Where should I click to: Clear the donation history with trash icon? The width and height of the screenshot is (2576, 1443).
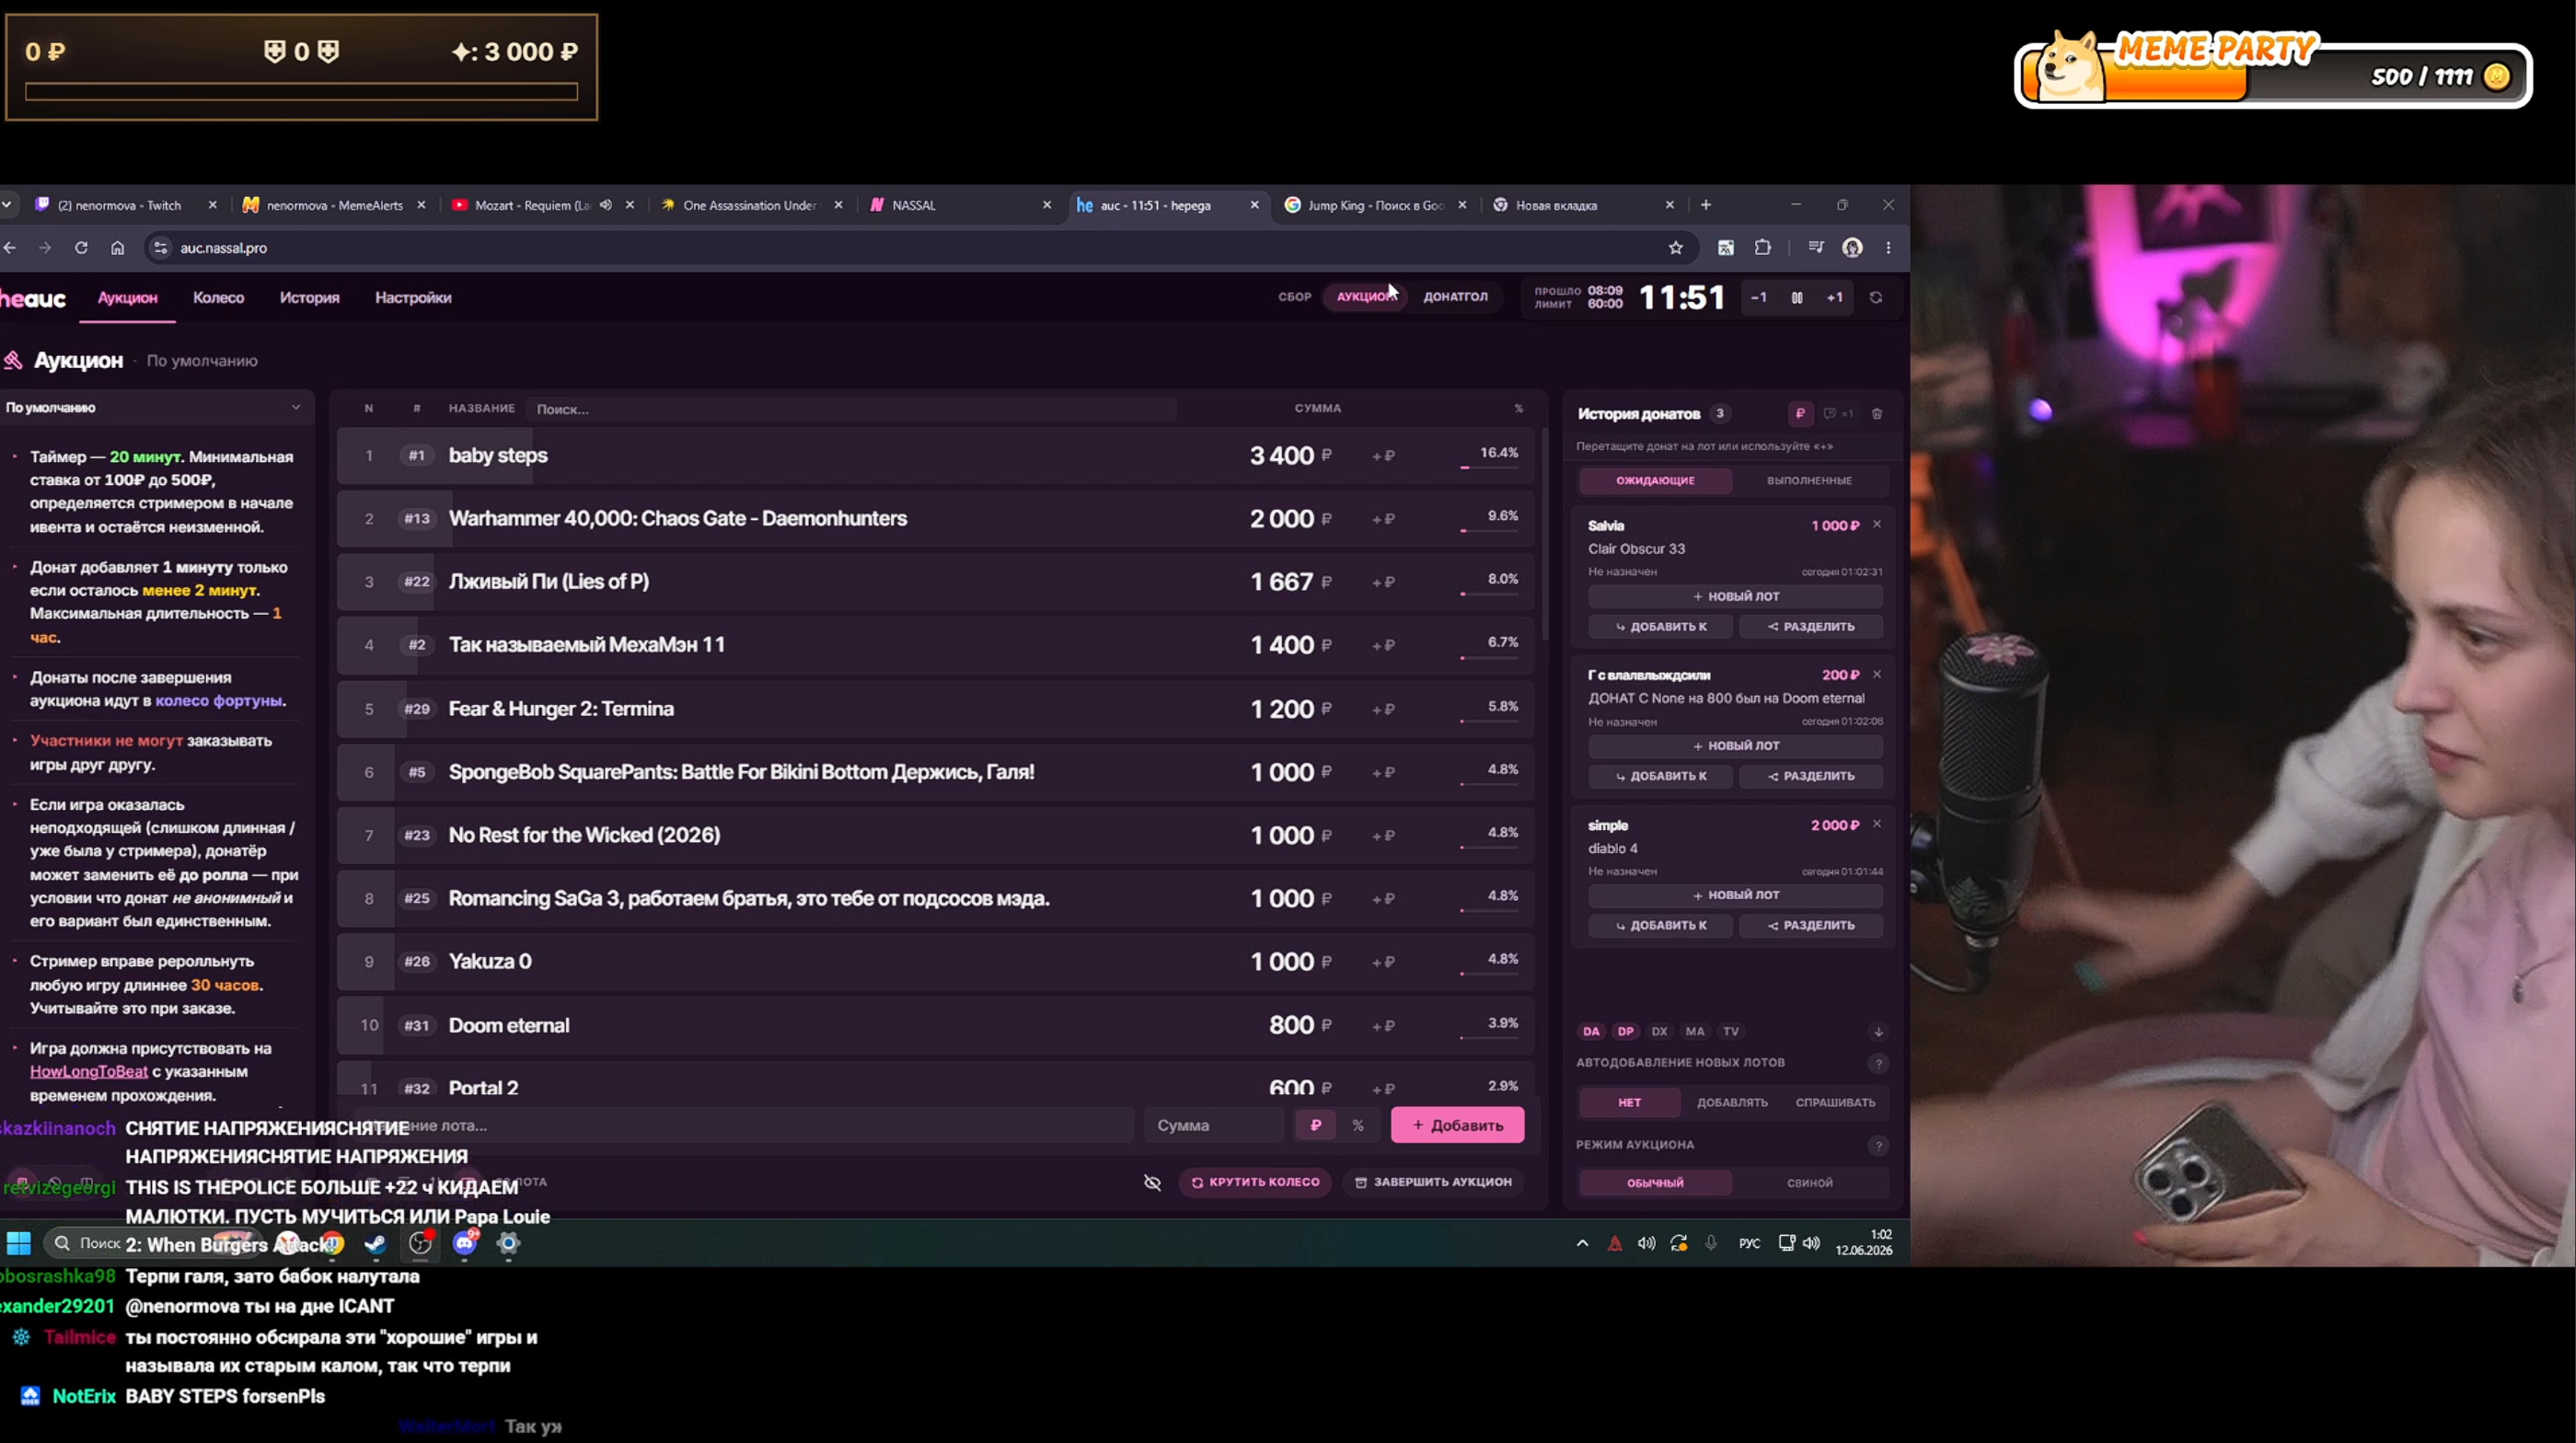pos(1877,414)
